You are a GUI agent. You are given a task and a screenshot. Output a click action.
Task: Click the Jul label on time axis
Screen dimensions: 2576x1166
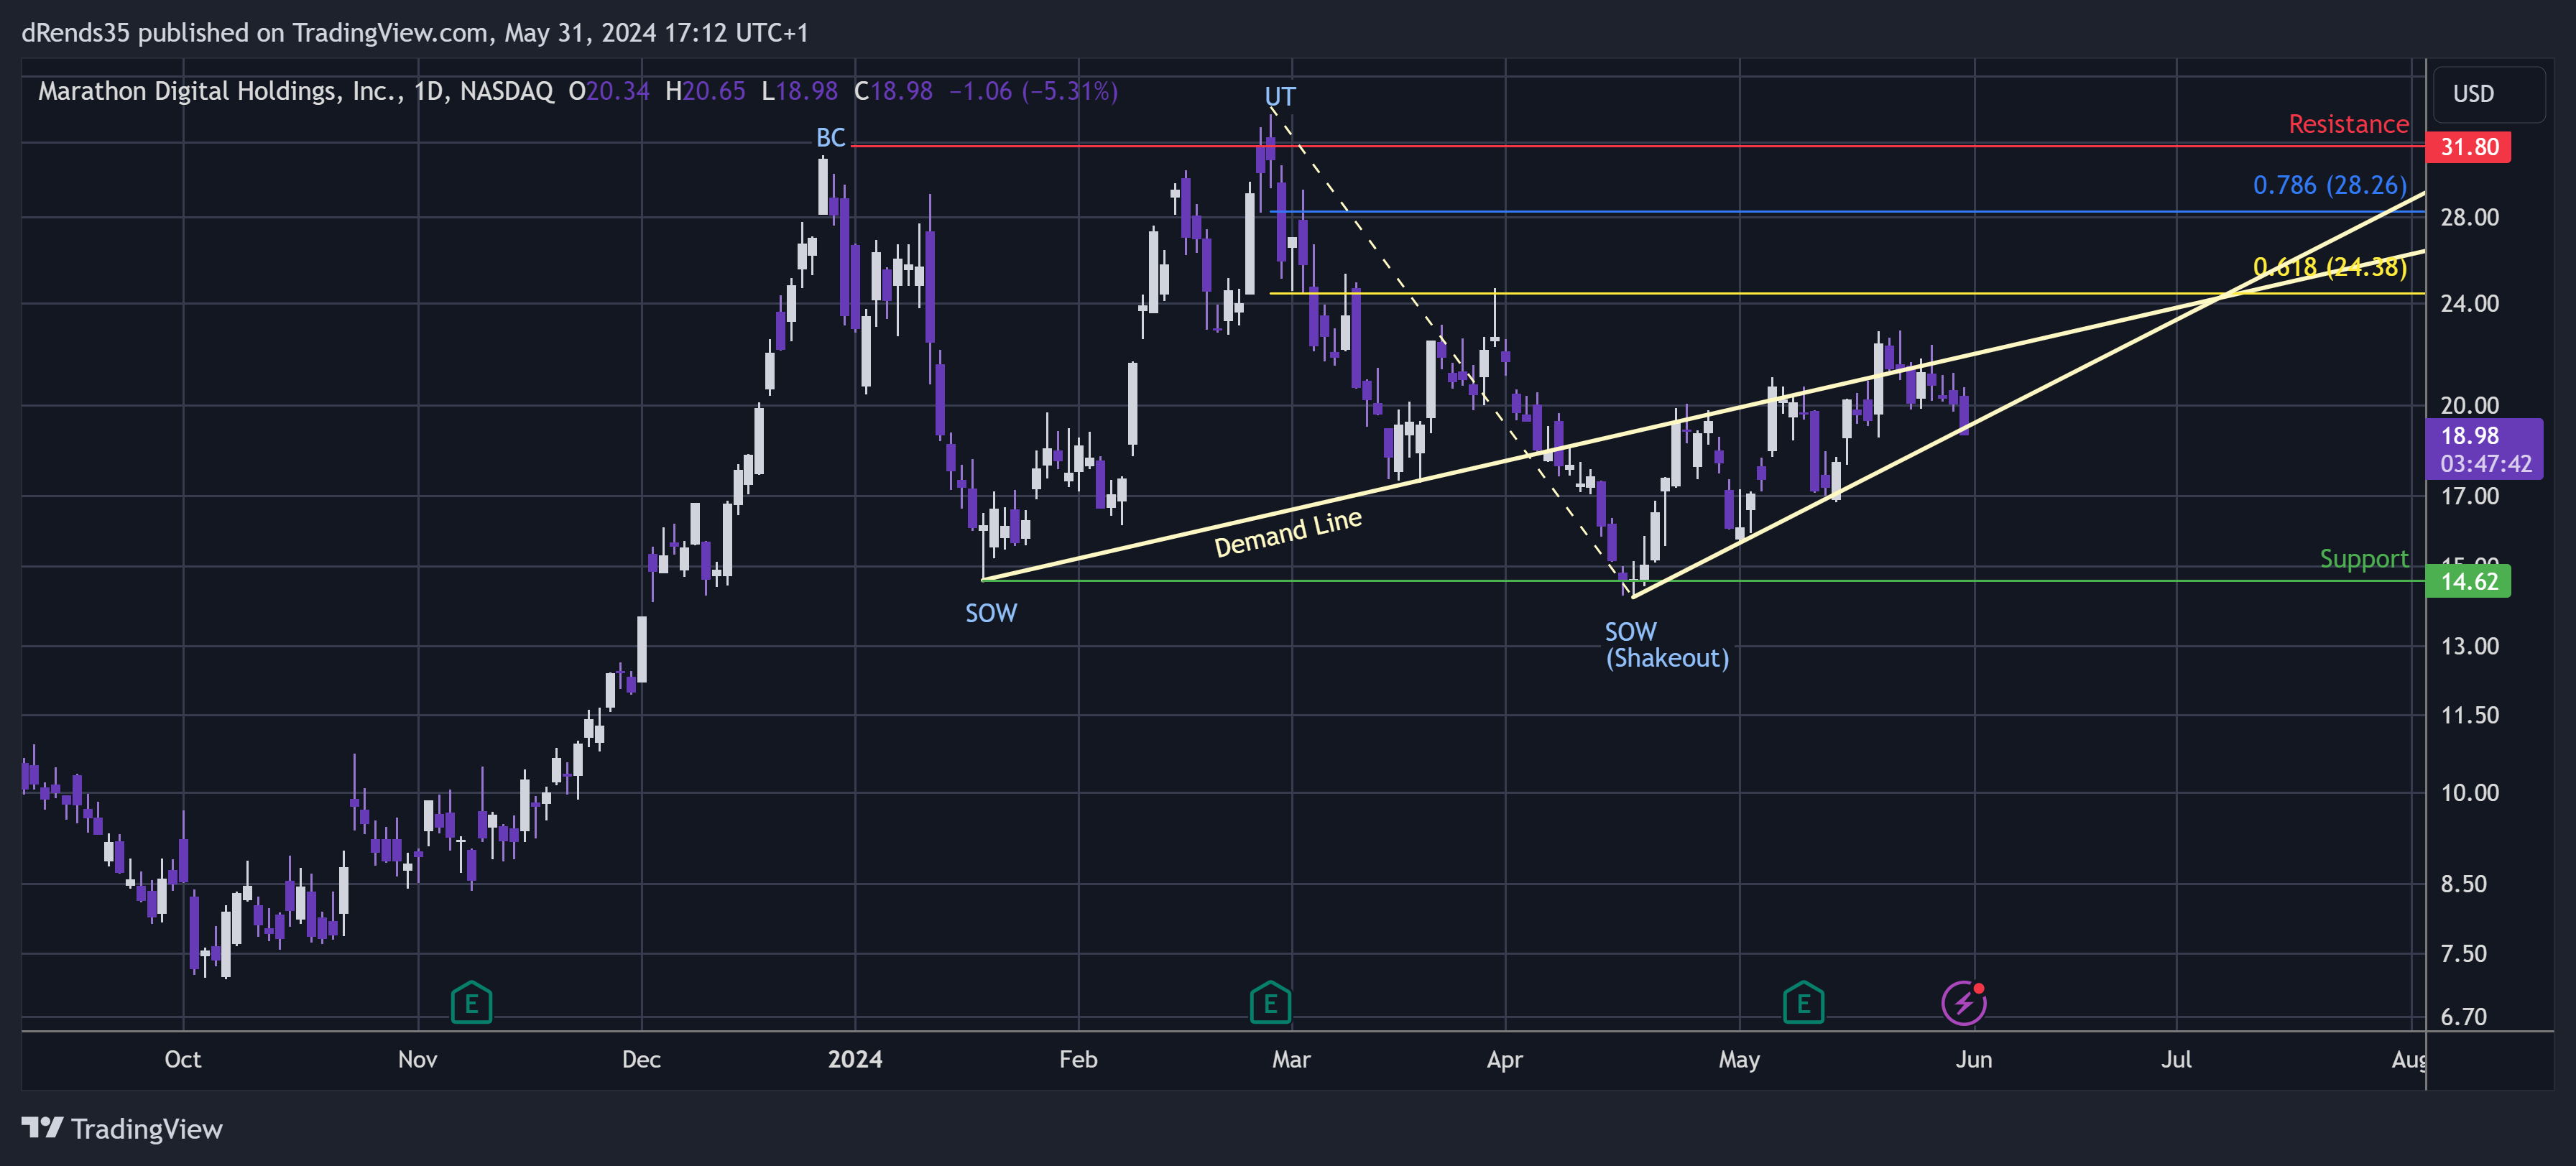(2176, 1059)
